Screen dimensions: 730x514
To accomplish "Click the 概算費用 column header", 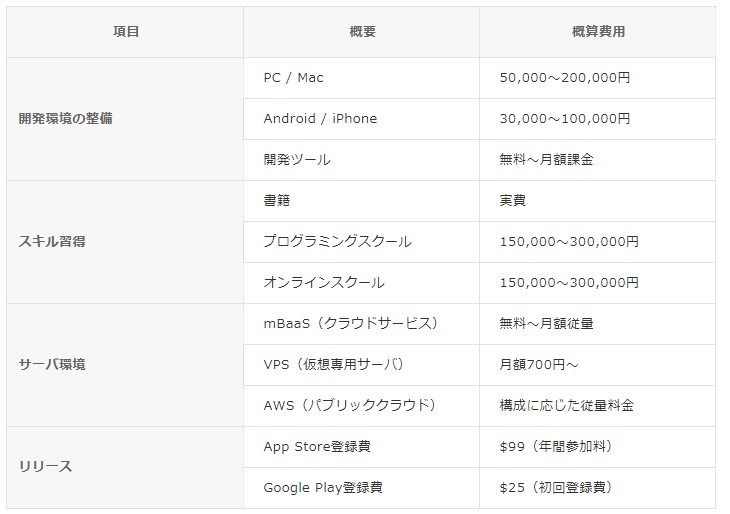I will 598,32.
